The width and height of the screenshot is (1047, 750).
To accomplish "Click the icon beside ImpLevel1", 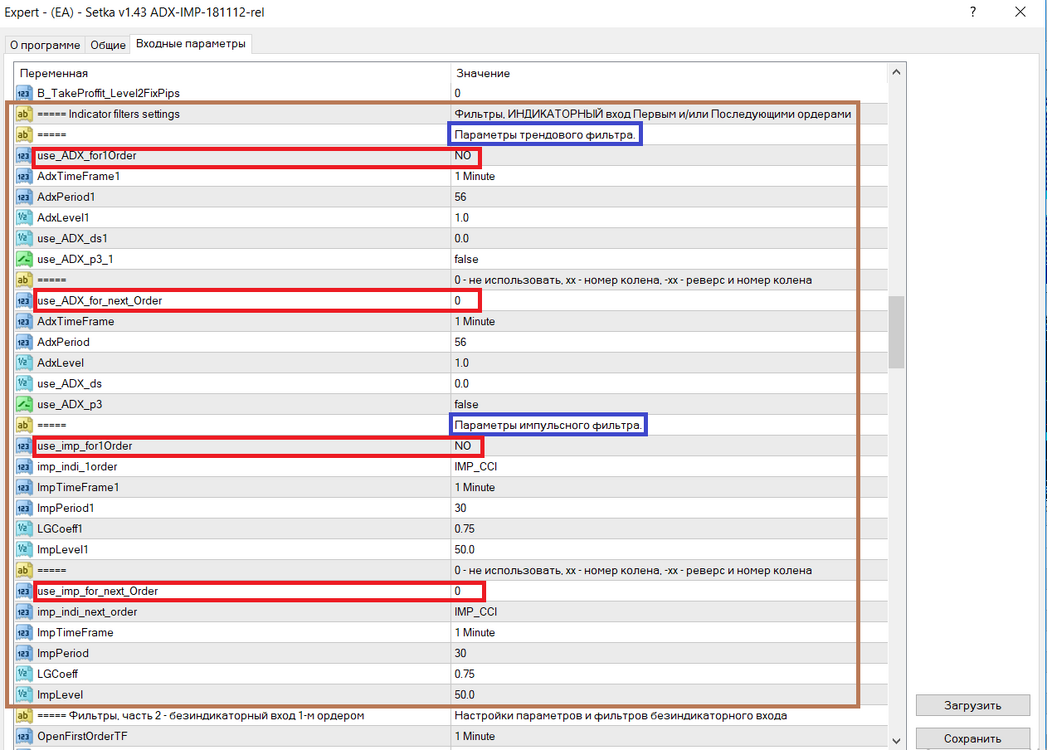I will click(24, 550).
